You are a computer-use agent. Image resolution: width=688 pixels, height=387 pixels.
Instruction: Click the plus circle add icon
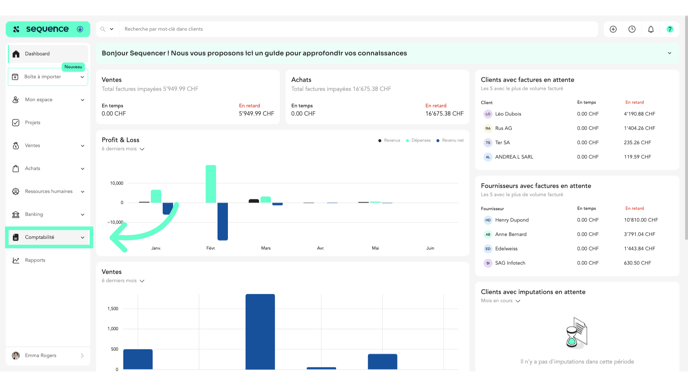(613, 29)
